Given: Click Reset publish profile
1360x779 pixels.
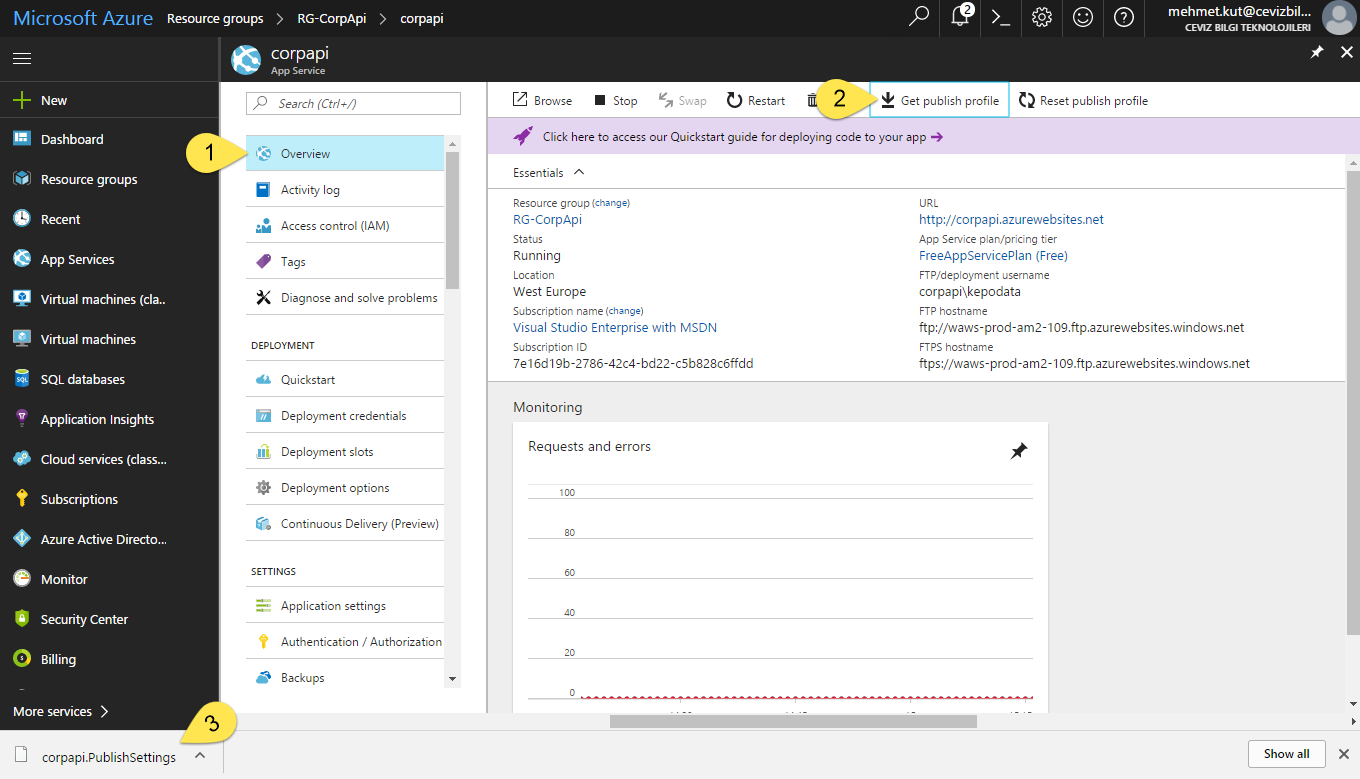Looking at the screenshot, I should tap(1083, 100).
